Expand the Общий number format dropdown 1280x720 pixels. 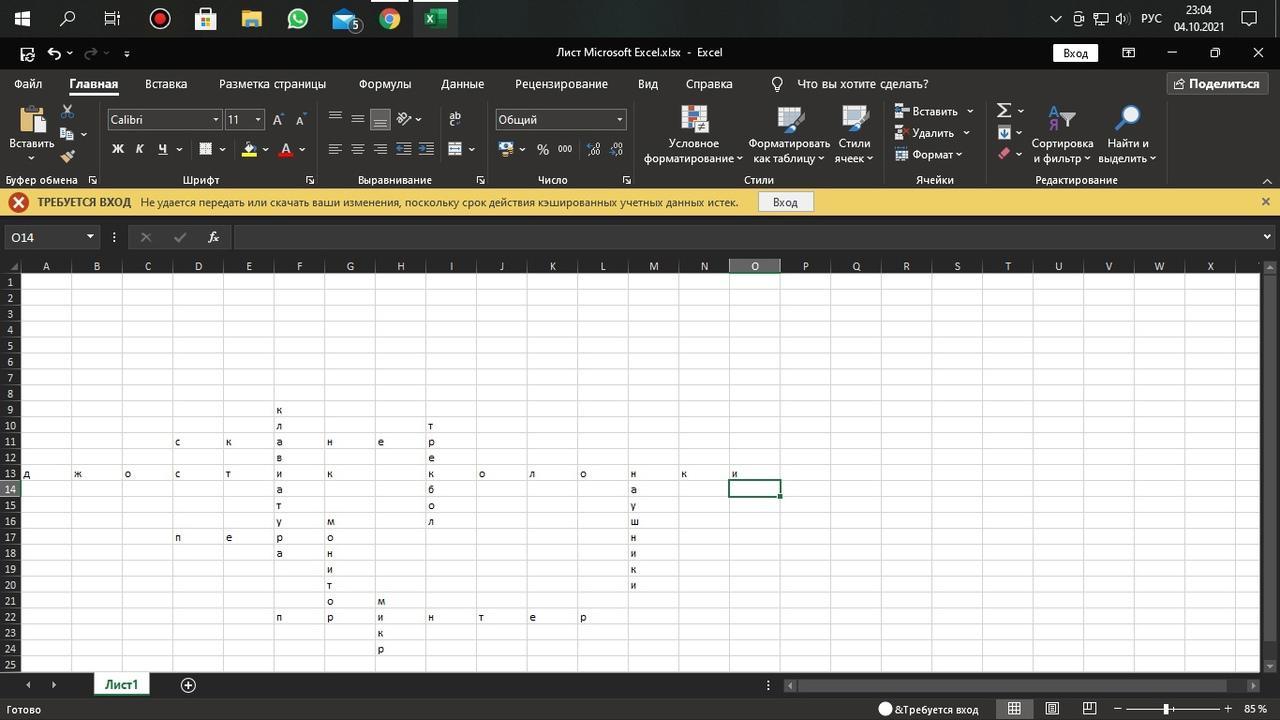(x=619, y=120)
